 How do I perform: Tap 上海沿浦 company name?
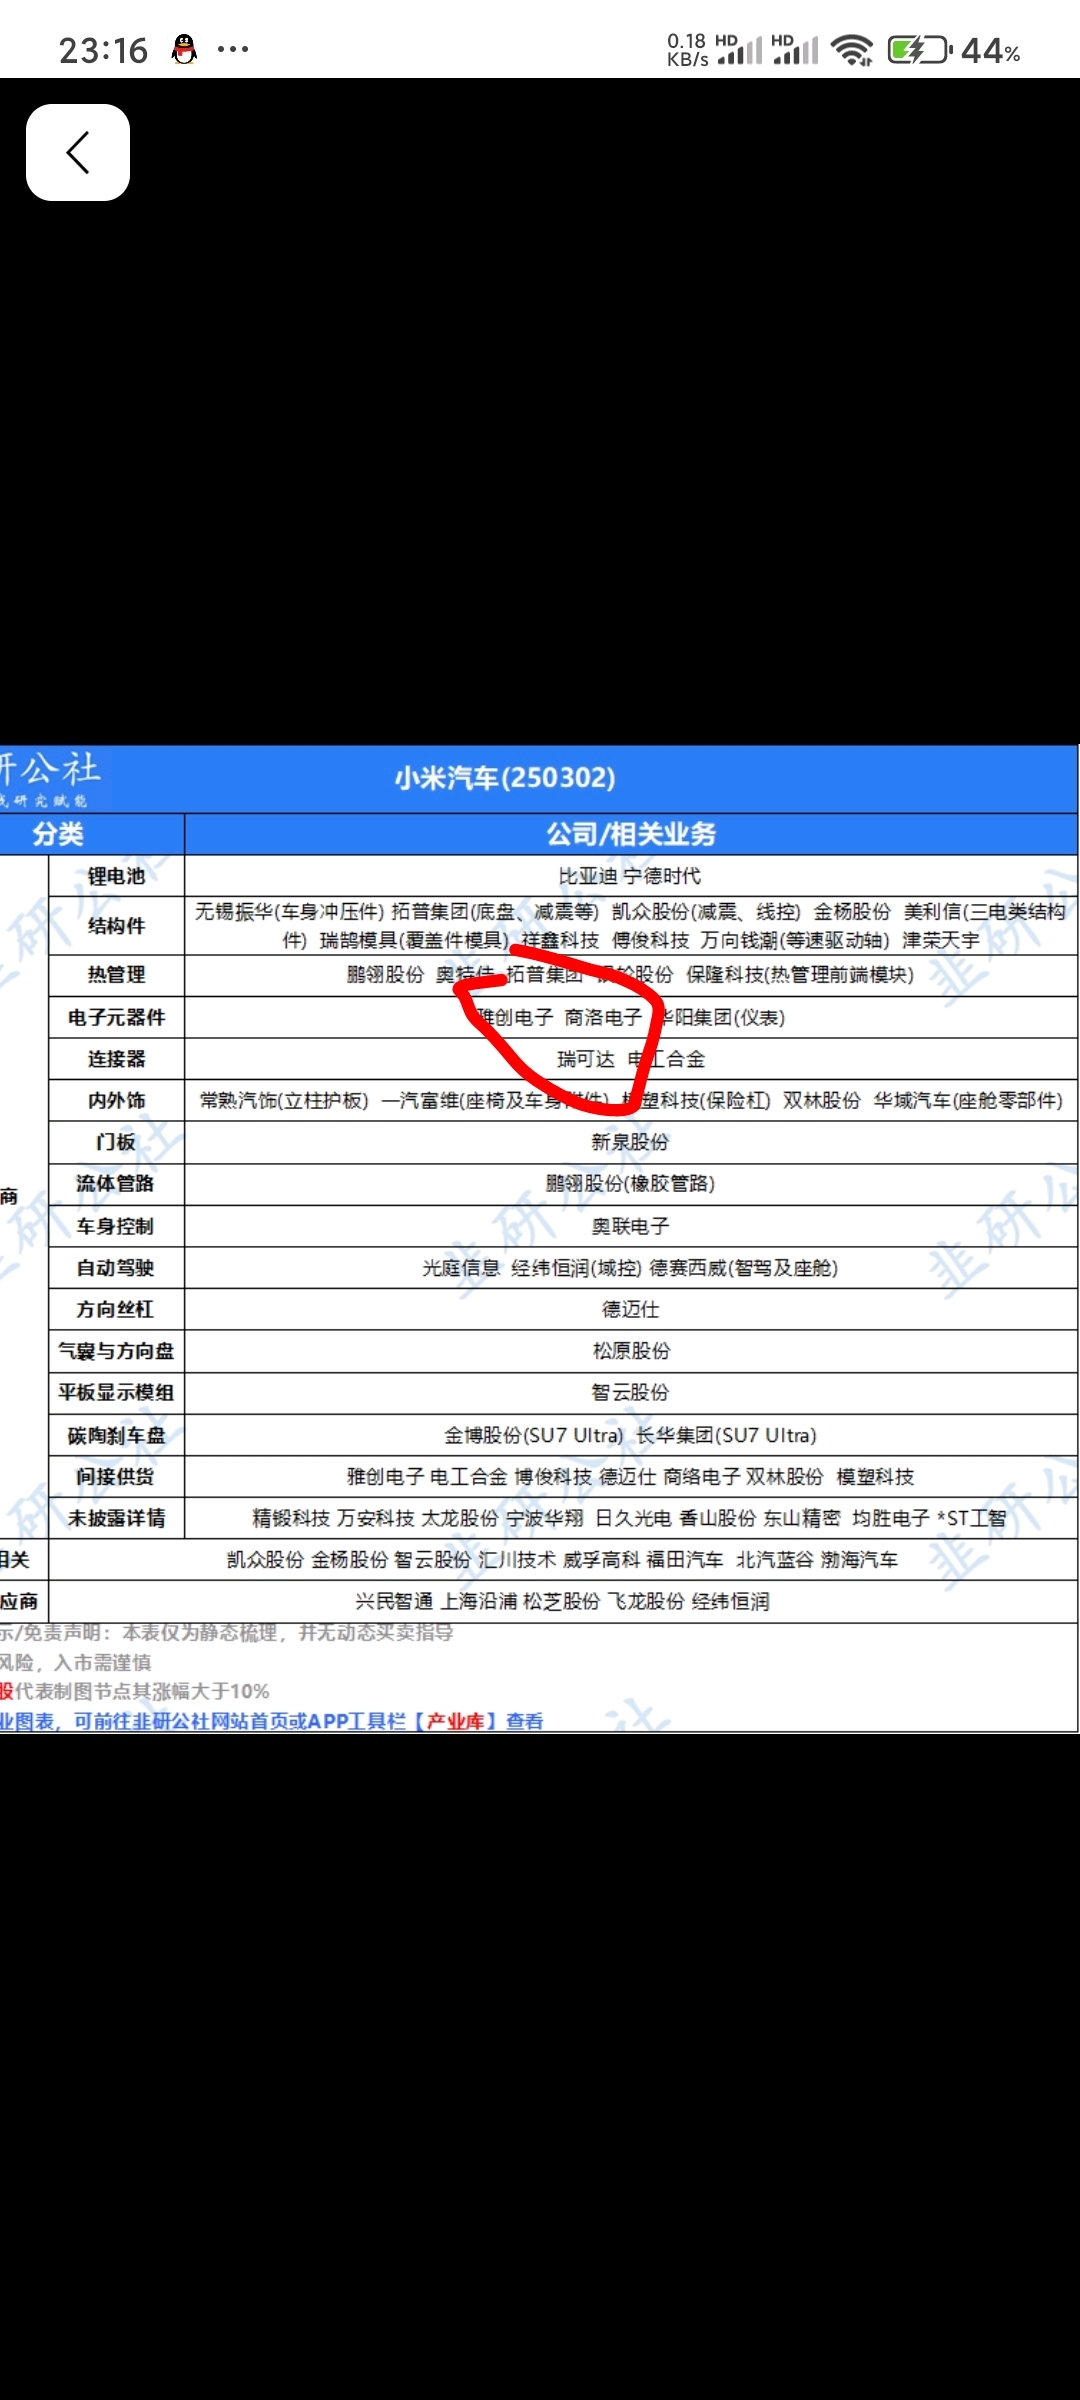pos(479,1602)
